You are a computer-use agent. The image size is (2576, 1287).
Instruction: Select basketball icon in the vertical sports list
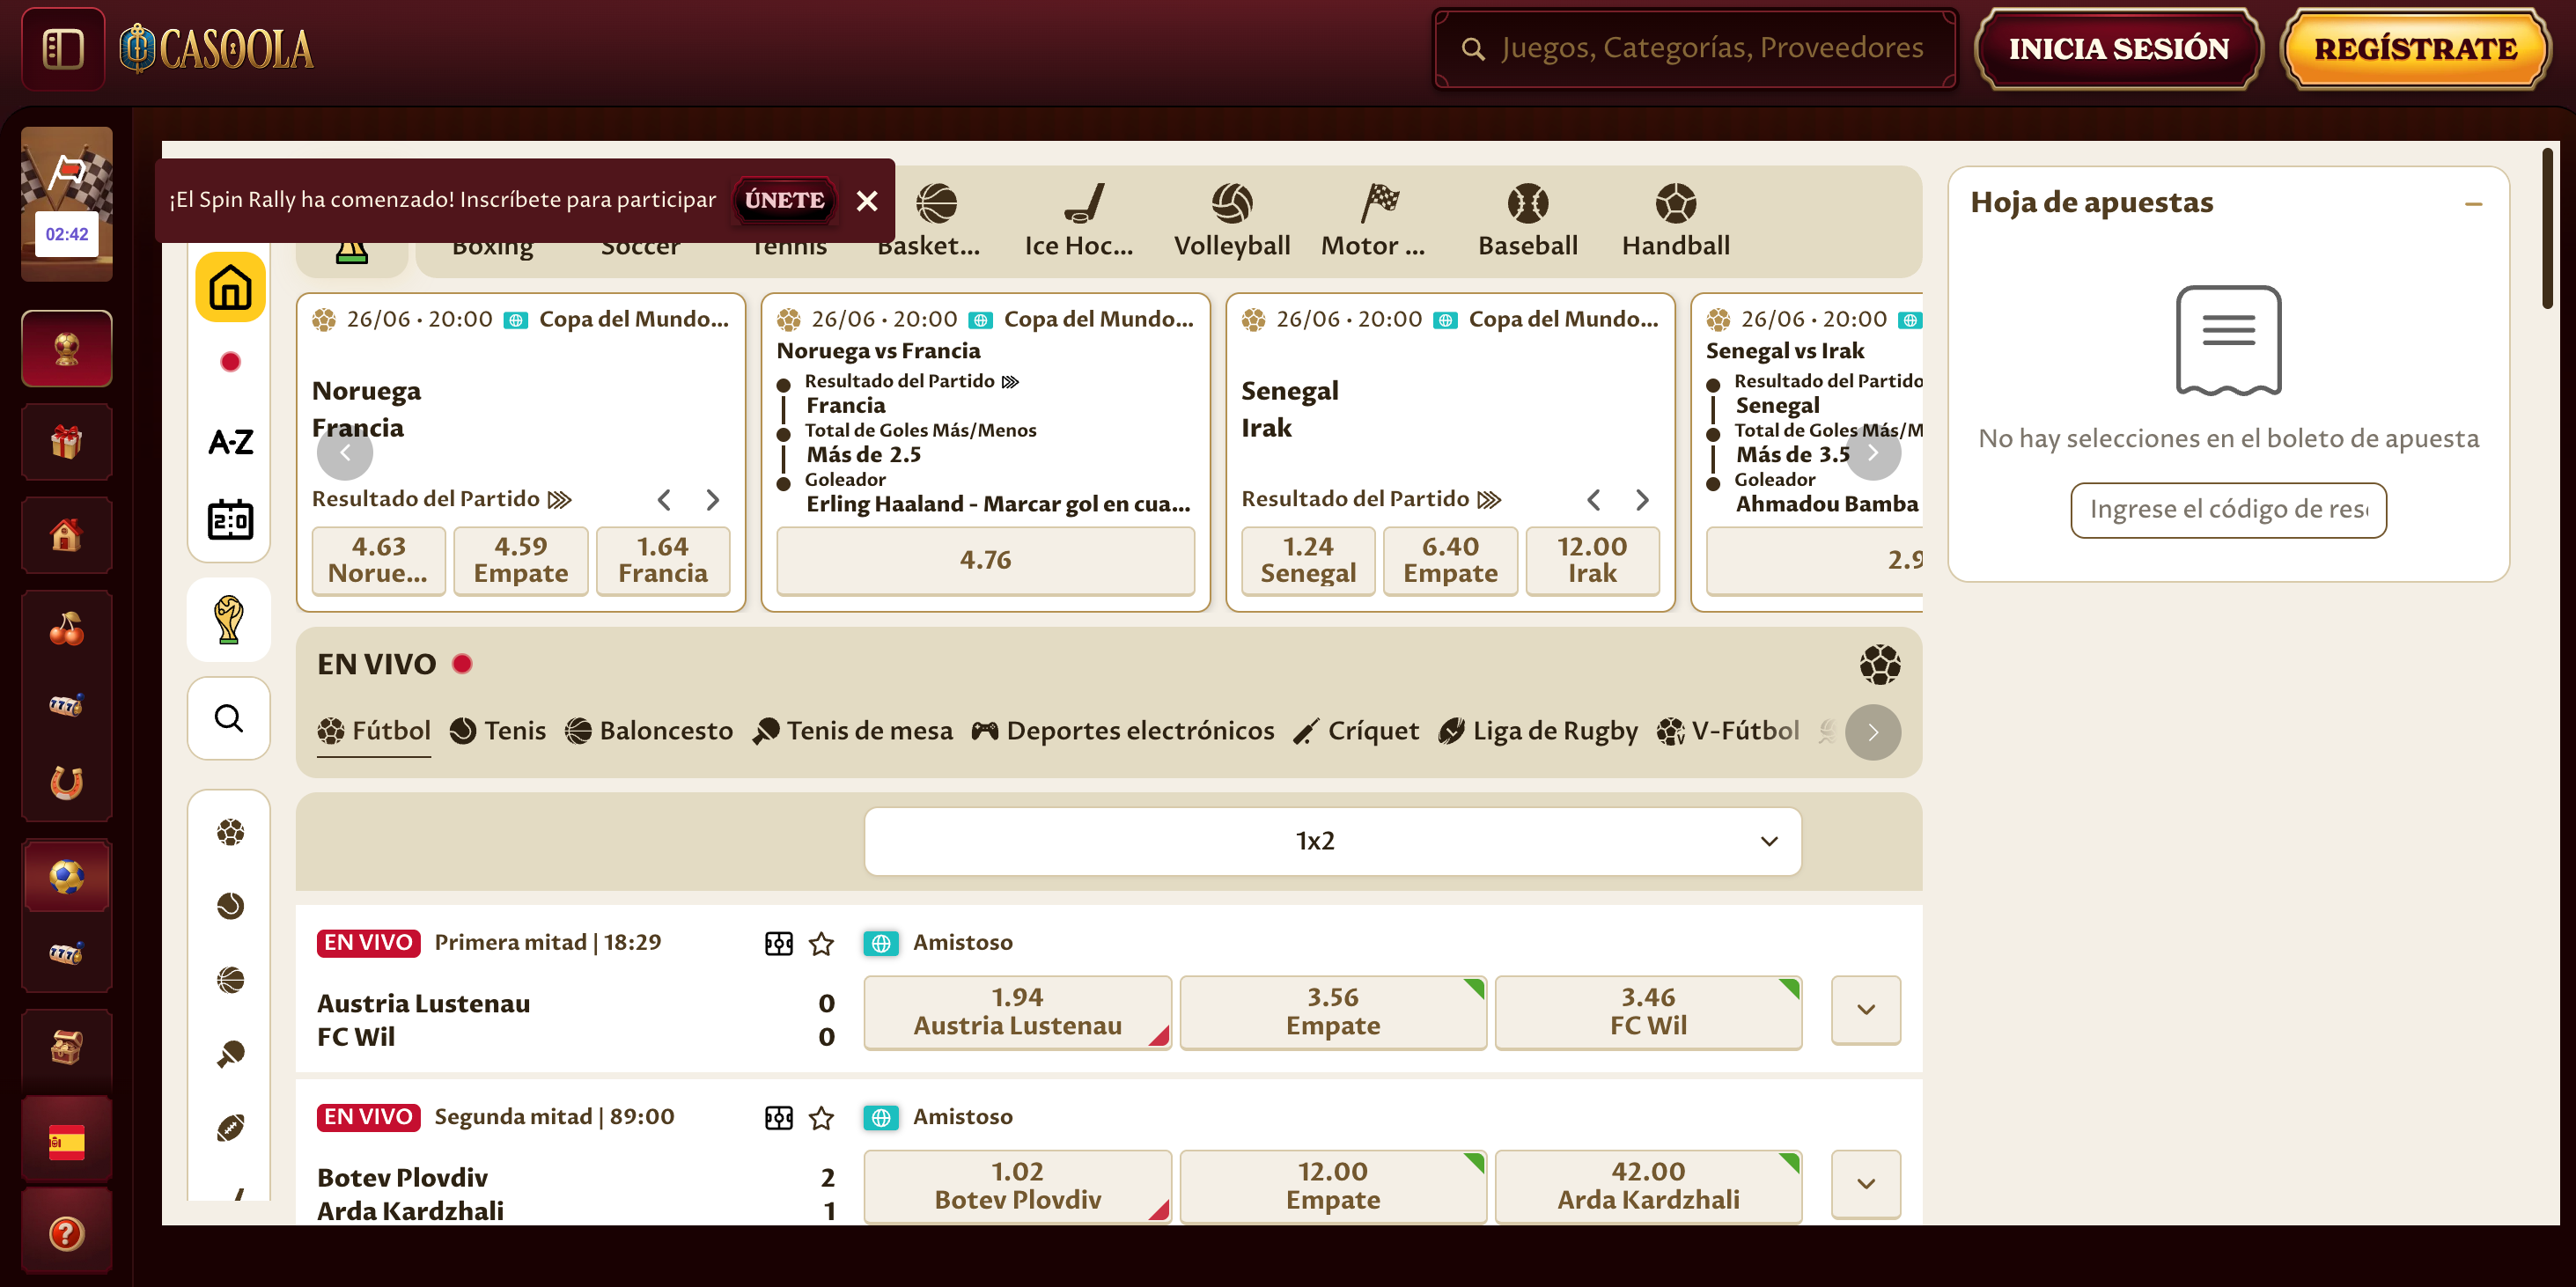coord(230,980)
